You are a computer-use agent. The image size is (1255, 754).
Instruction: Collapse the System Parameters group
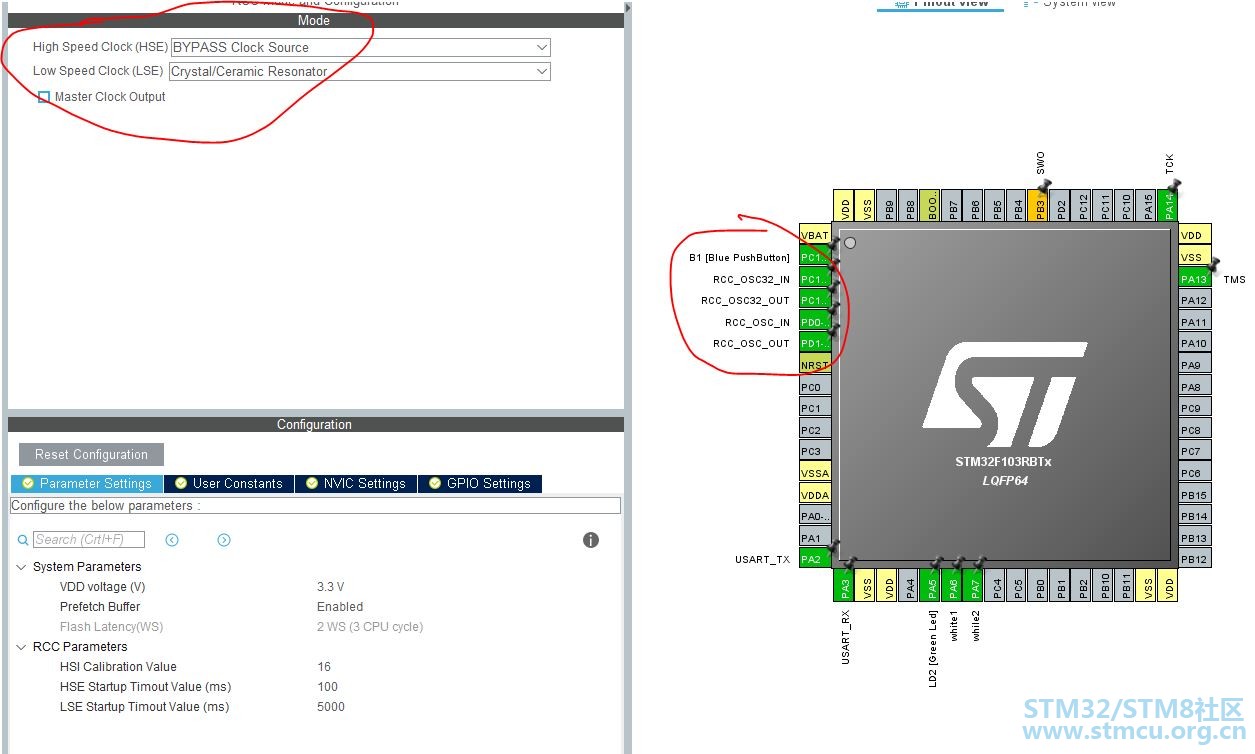[x=22, y=567]
